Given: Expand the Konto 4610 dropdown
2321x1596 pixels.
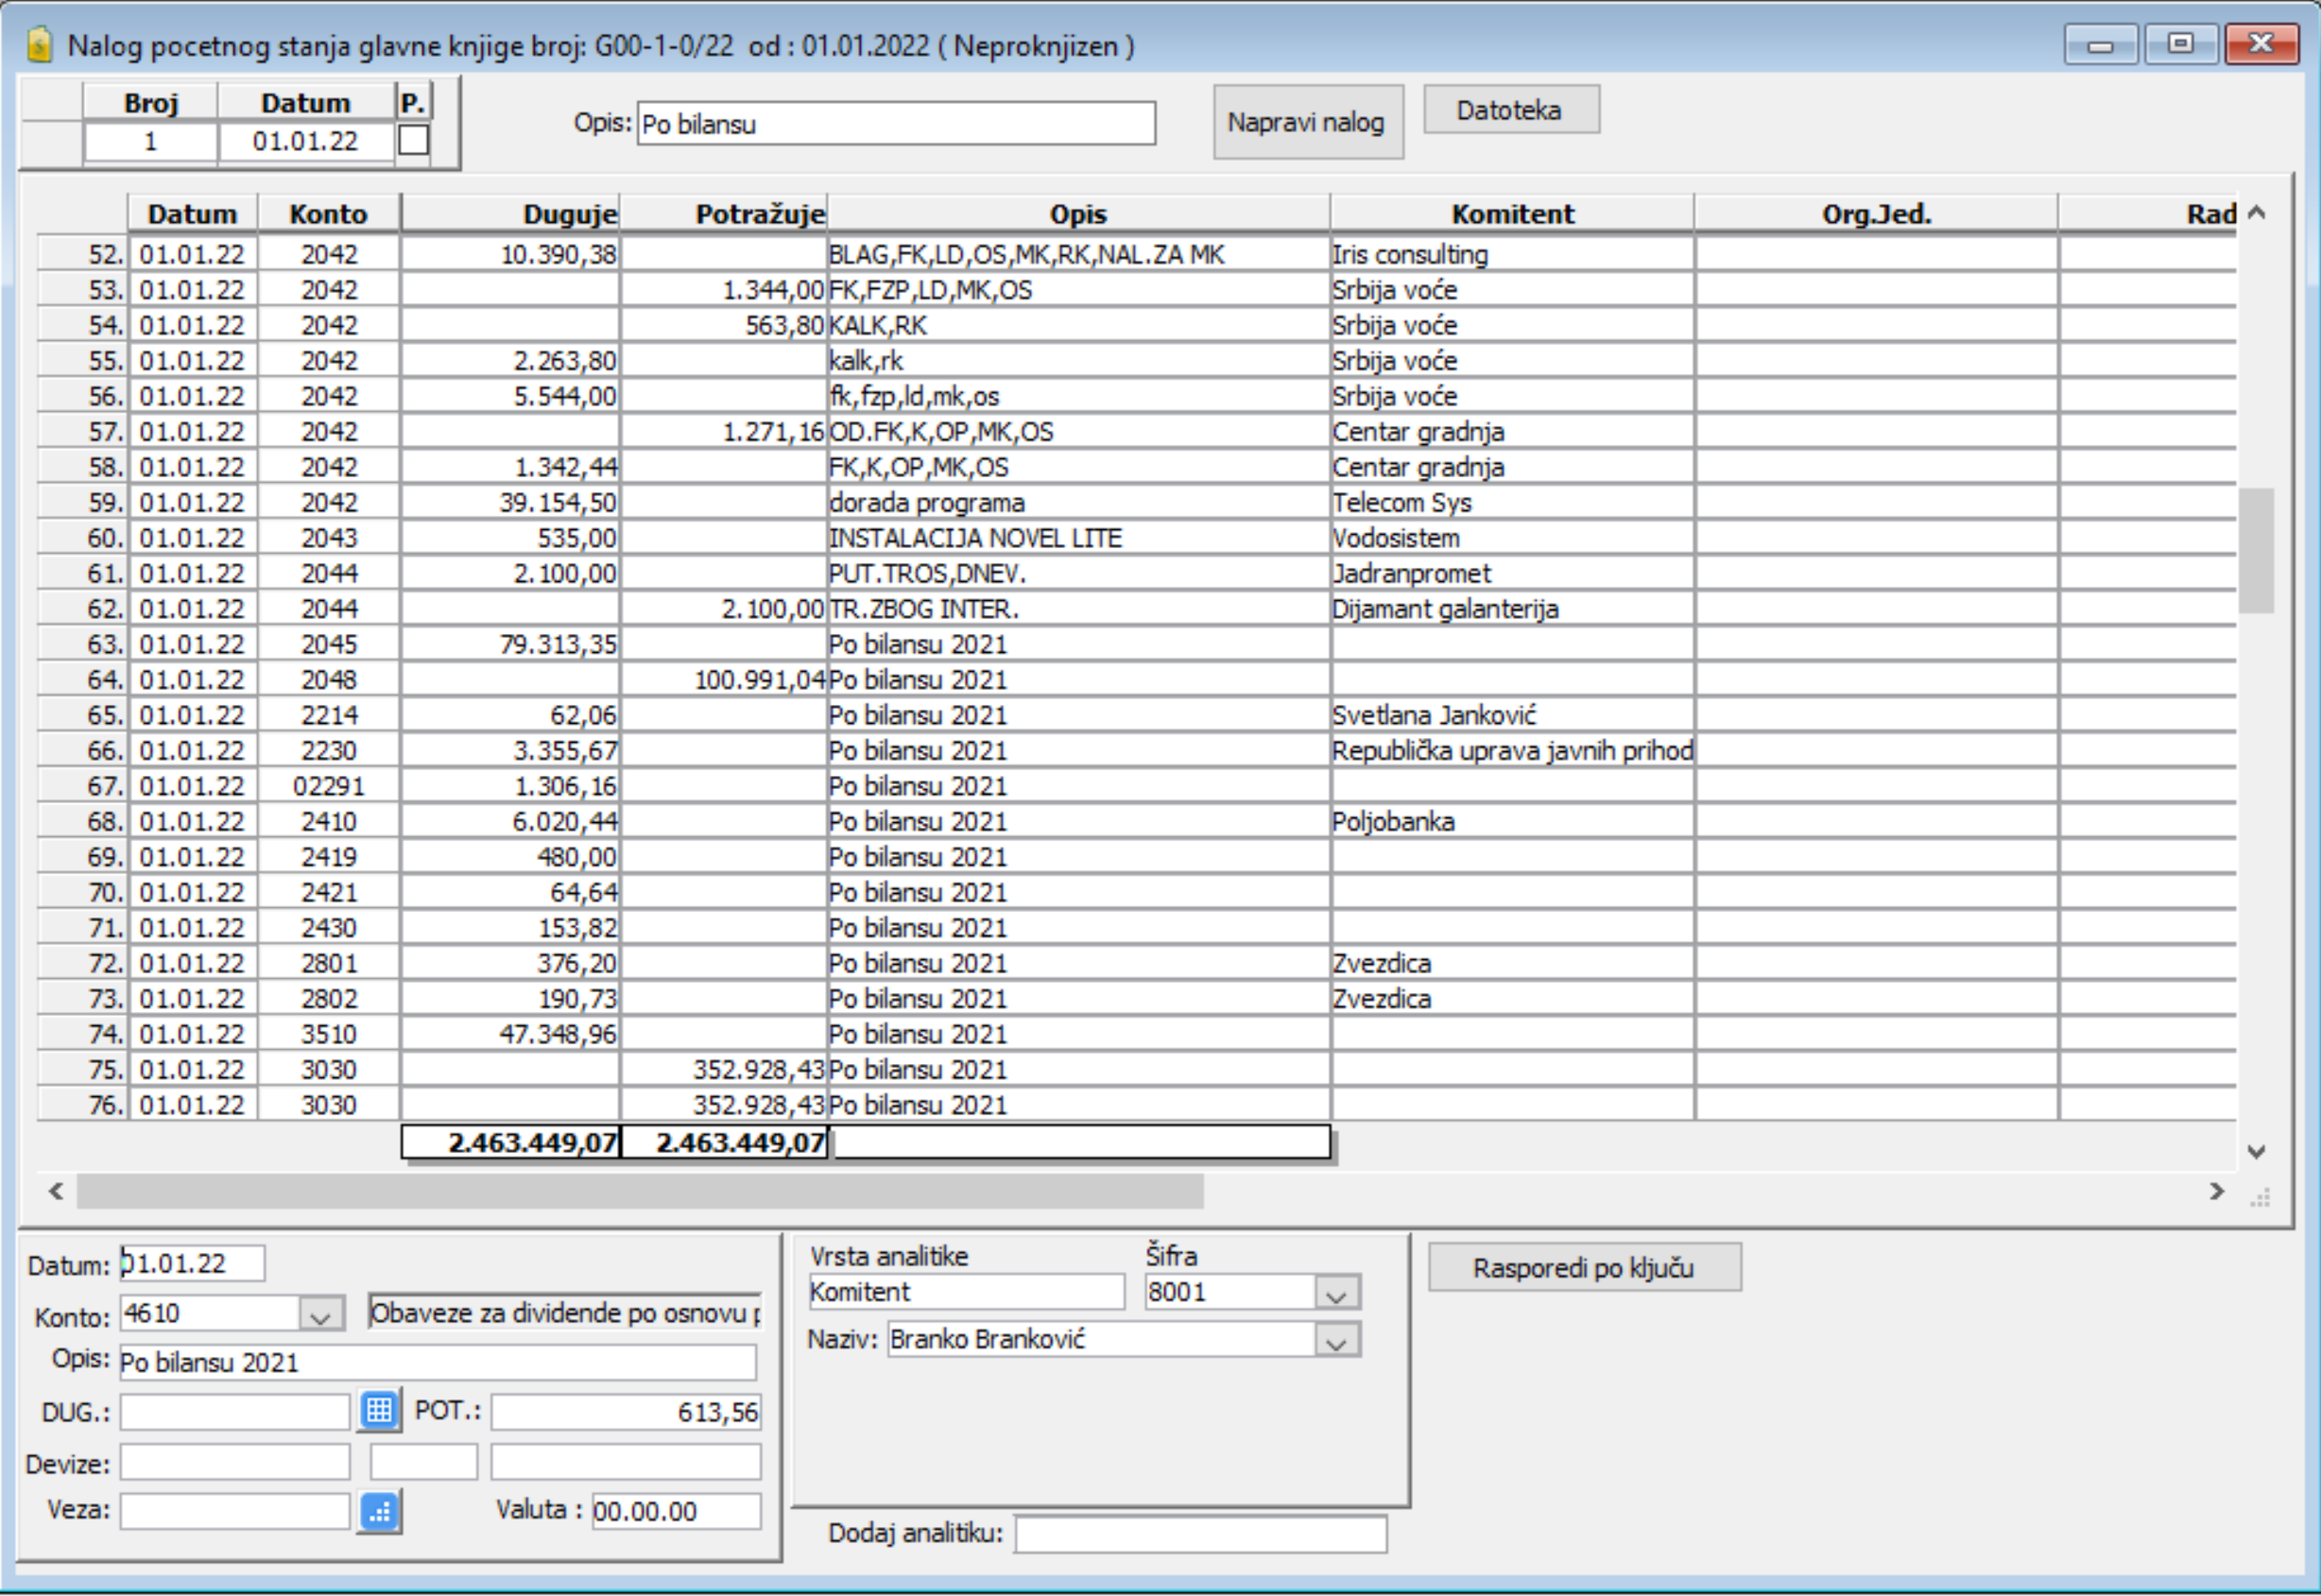Looking at the screenshot, I should (321, 1315).
